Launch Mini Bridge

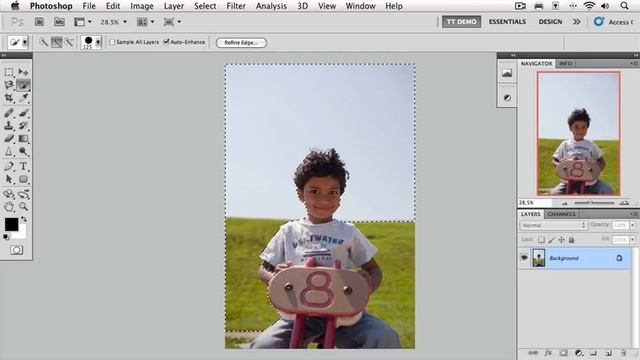pyautogui.click(x=59, y=22)
